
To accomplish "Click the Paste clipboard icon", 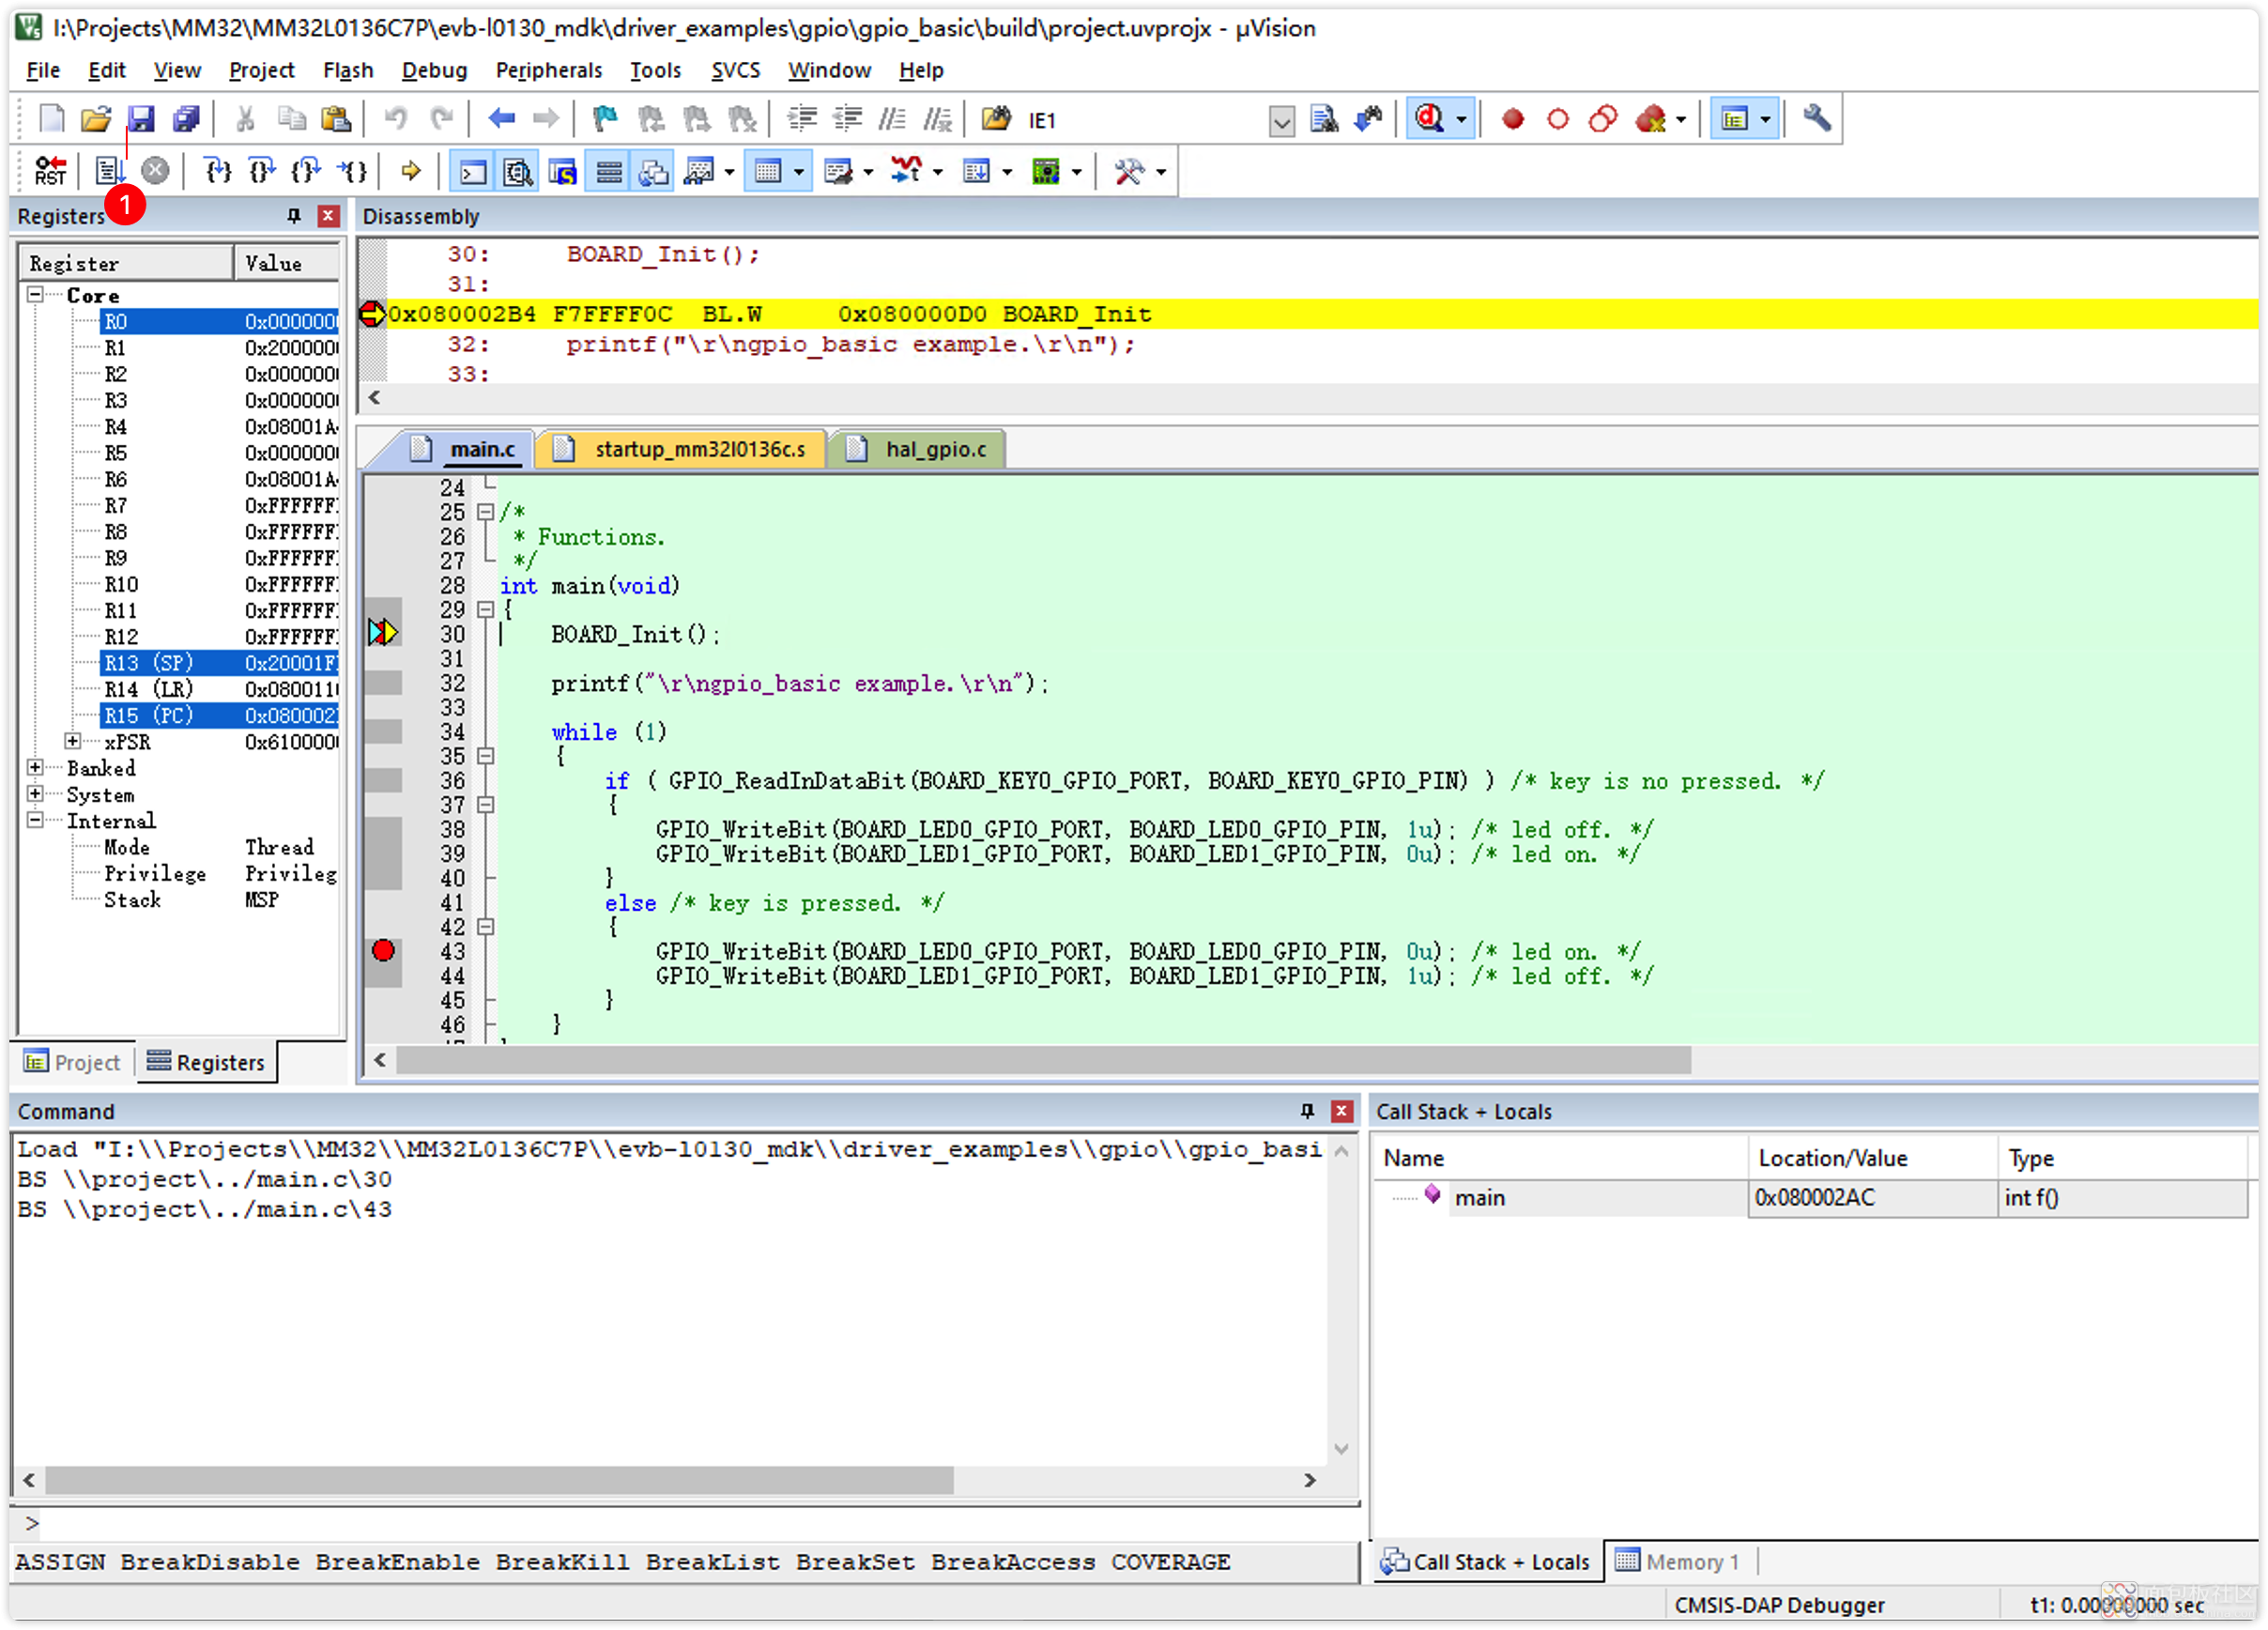I will pos(336,119).
